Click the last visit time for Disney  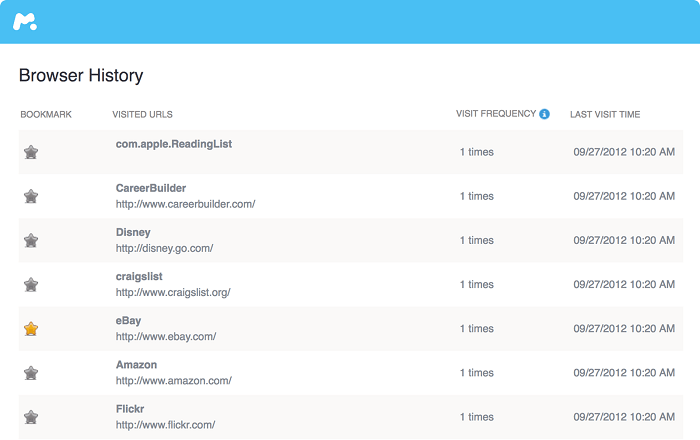pos(624,241)
